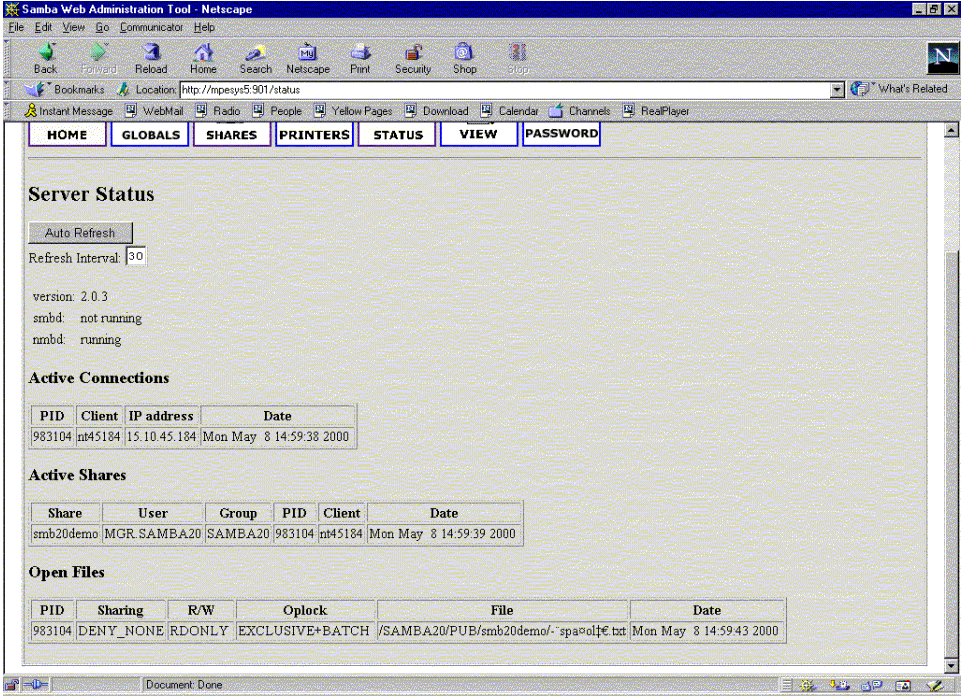963x697 pixels.
Task: Open the Home toolbar icon
Action: click(203, 59)
